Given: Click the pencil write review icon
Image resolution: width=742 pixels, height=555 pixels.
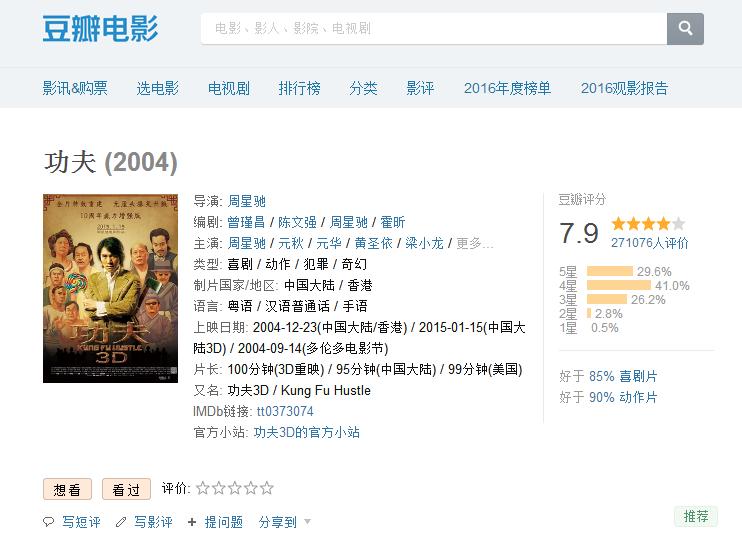Looking at the screenshot, I should click(121, 522).
